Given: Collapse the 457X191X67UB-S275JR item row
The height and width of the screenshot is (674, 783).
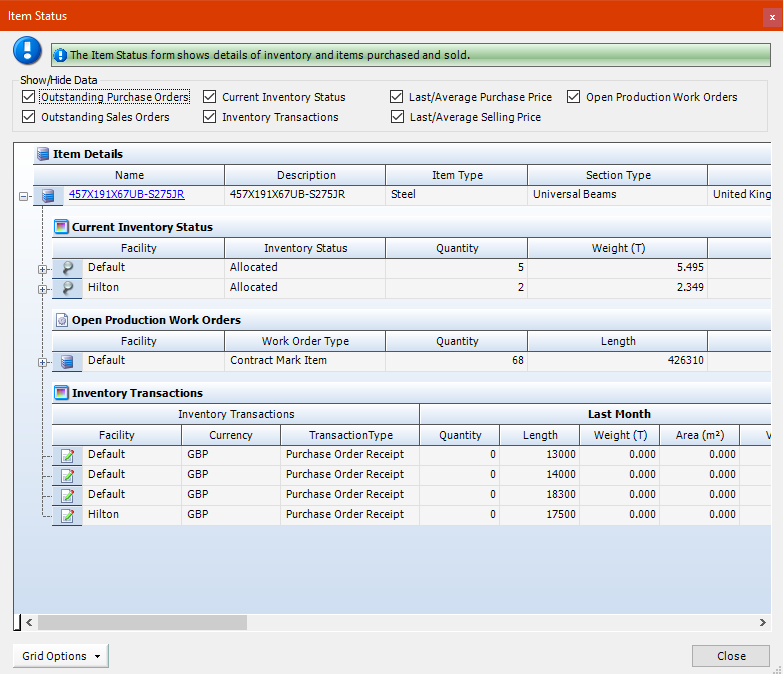Looking at the screenshot, I should click(x=23, y=196).
